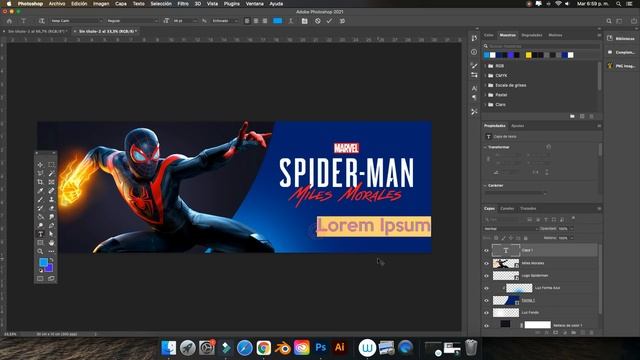Open the anti-aliasing method dropdown

[225, 21]
